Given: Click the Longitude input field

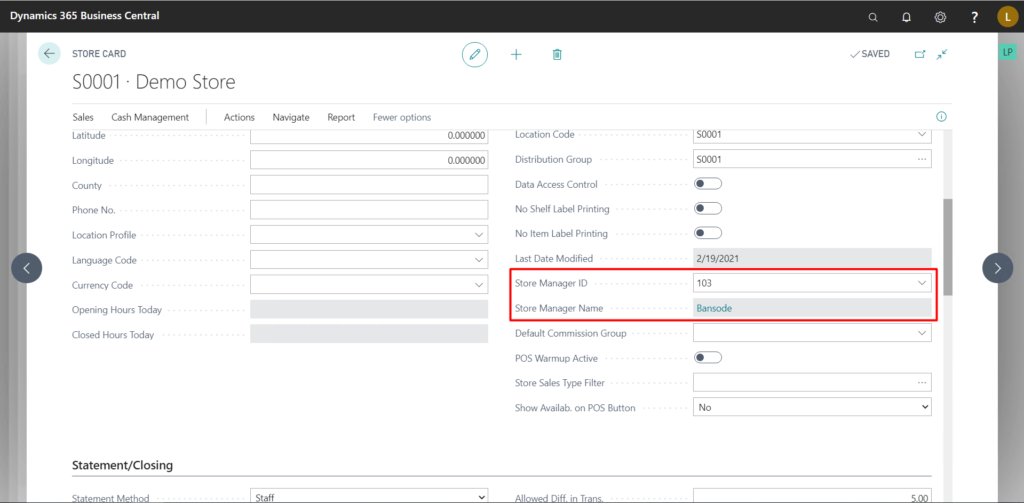Looking at the screenshot, I should pos(369,160).
